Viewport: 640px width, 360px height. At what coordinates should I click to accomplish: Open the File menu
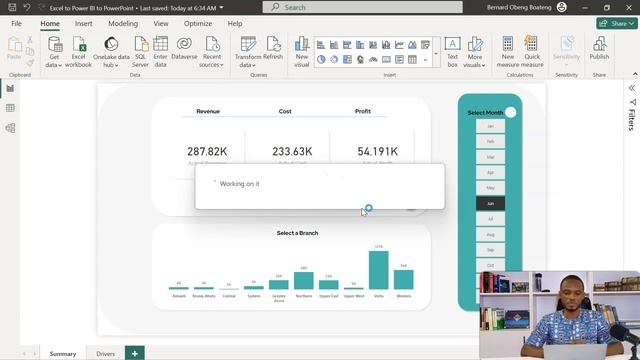pyautogui.click(x=16, y=24)
